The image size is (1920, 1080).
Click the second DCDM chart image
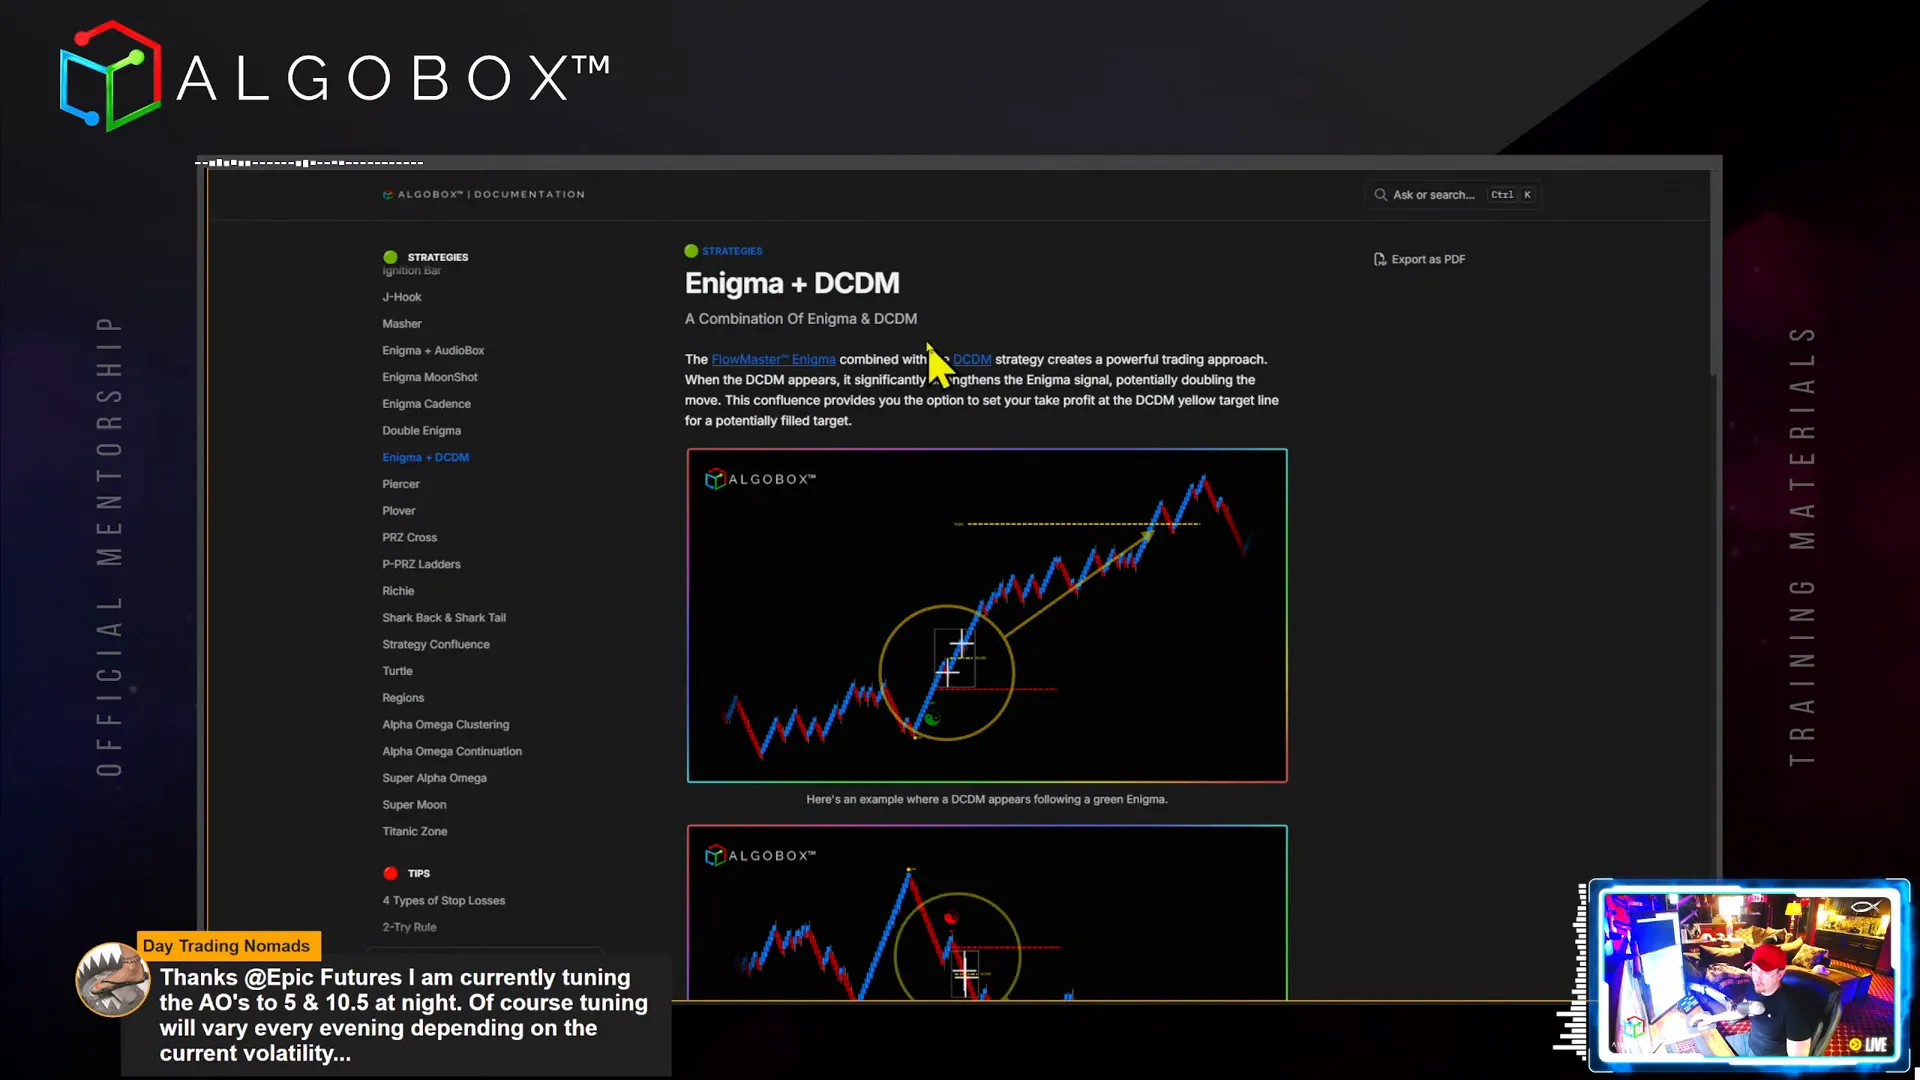point(987,912)
